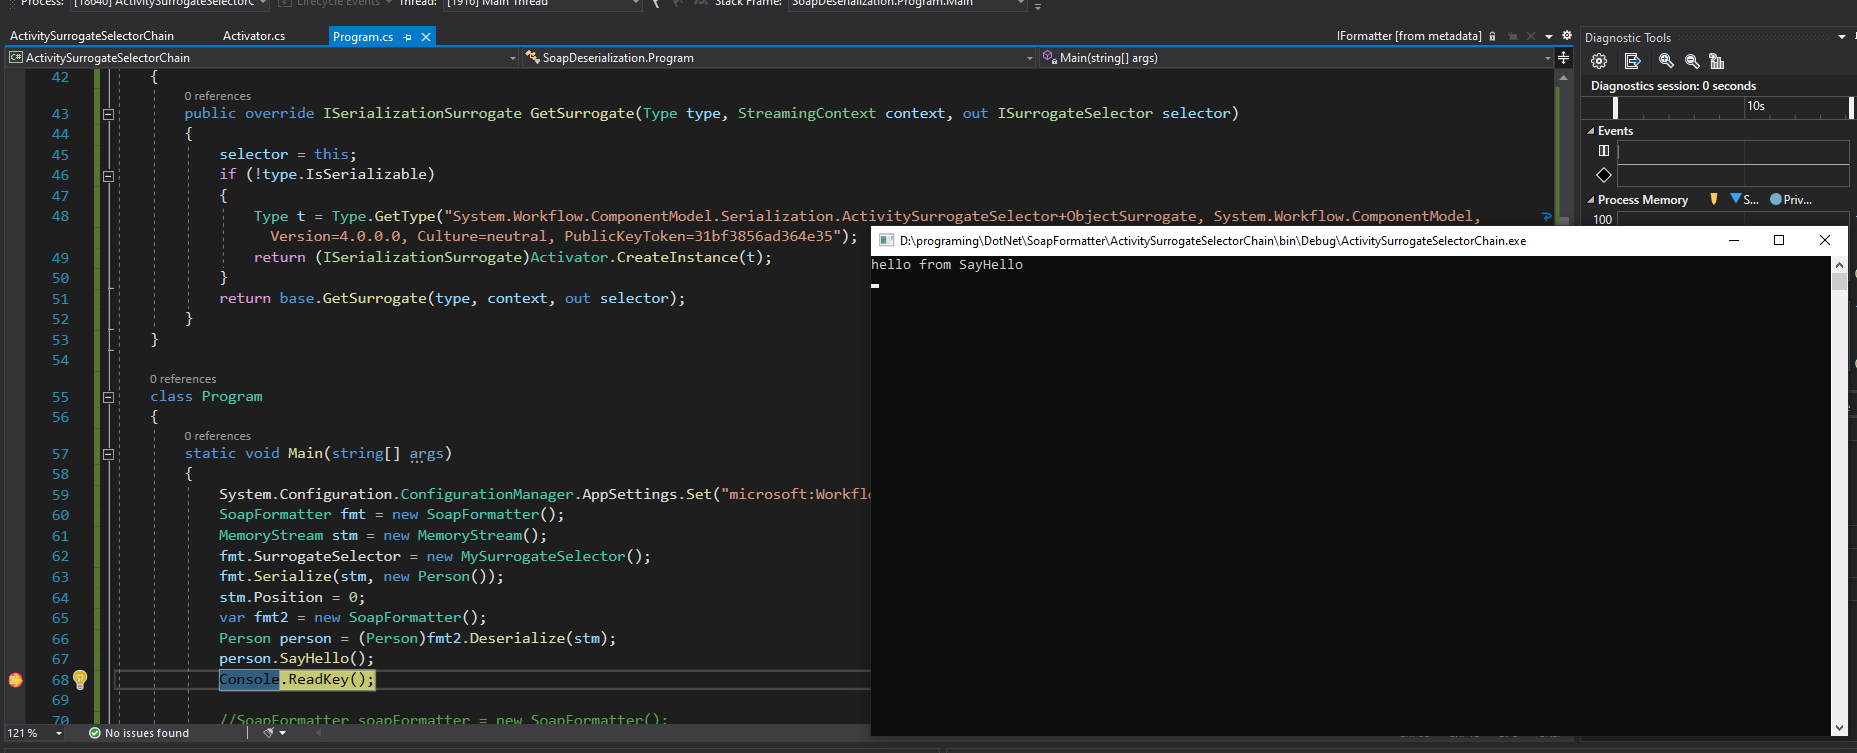Minimize the console window
1857x753 pixels.
[1734, 240]
